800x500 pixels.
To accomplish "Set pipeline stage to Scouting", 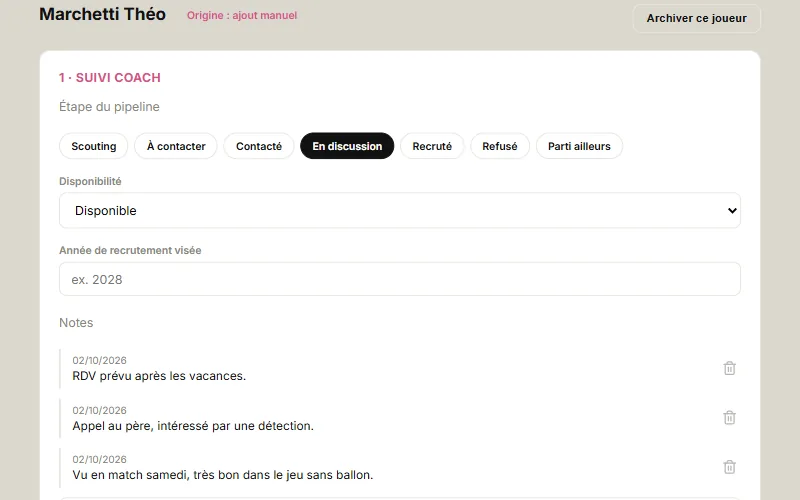I will tap(94, 146).
